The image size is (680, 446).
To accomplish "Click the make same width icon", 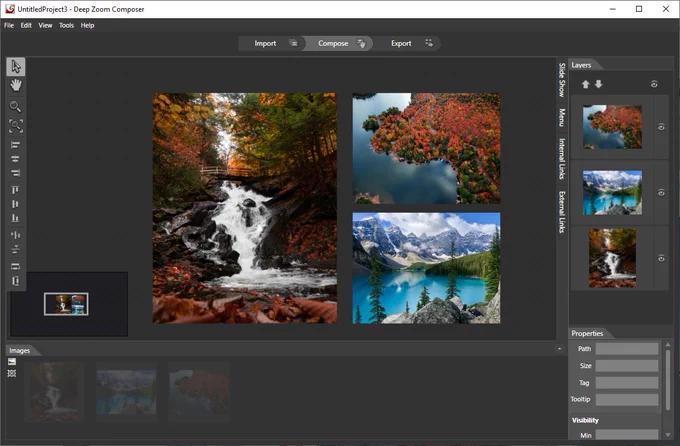I will point(16,266).
